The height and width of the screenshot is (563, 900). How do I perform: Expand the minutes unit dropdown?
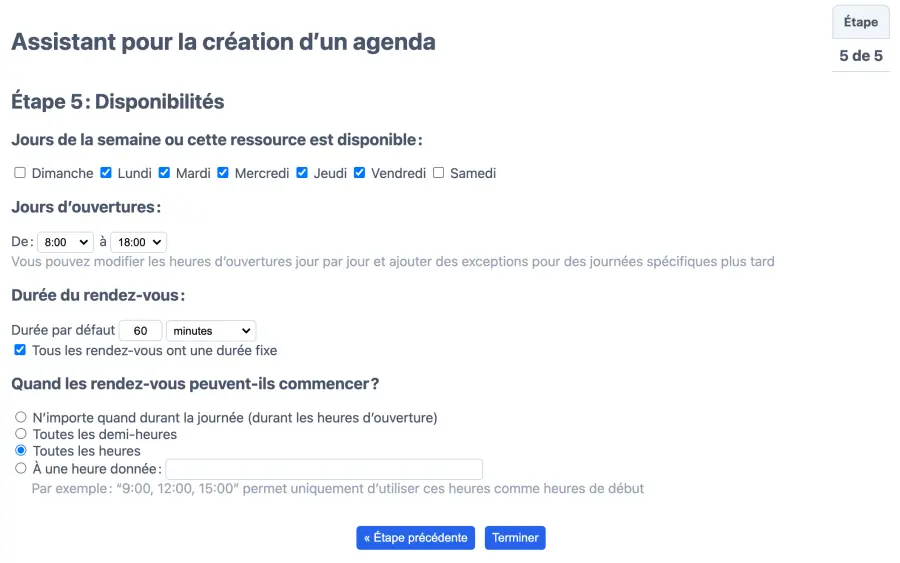[x=211, y=331]
